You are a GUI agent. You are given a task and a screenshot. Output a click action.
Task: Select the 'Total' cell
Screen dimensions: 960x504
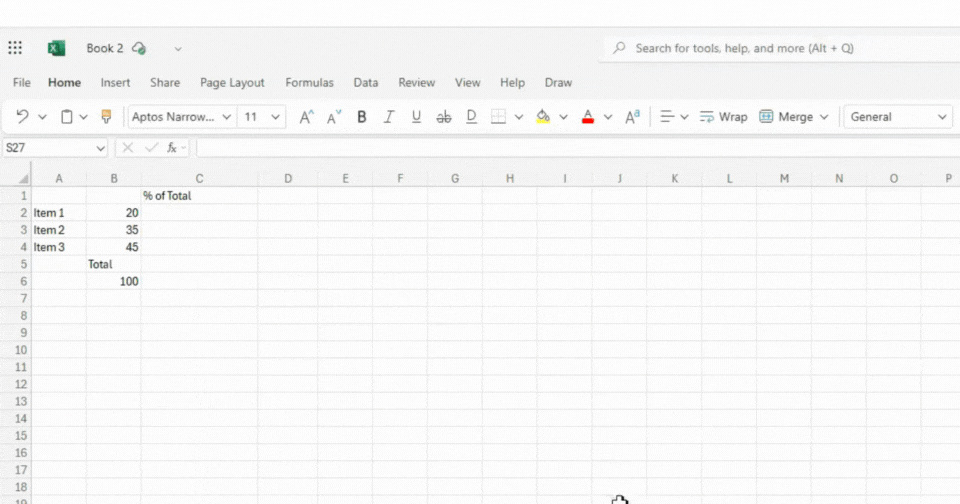coord(114,264)
